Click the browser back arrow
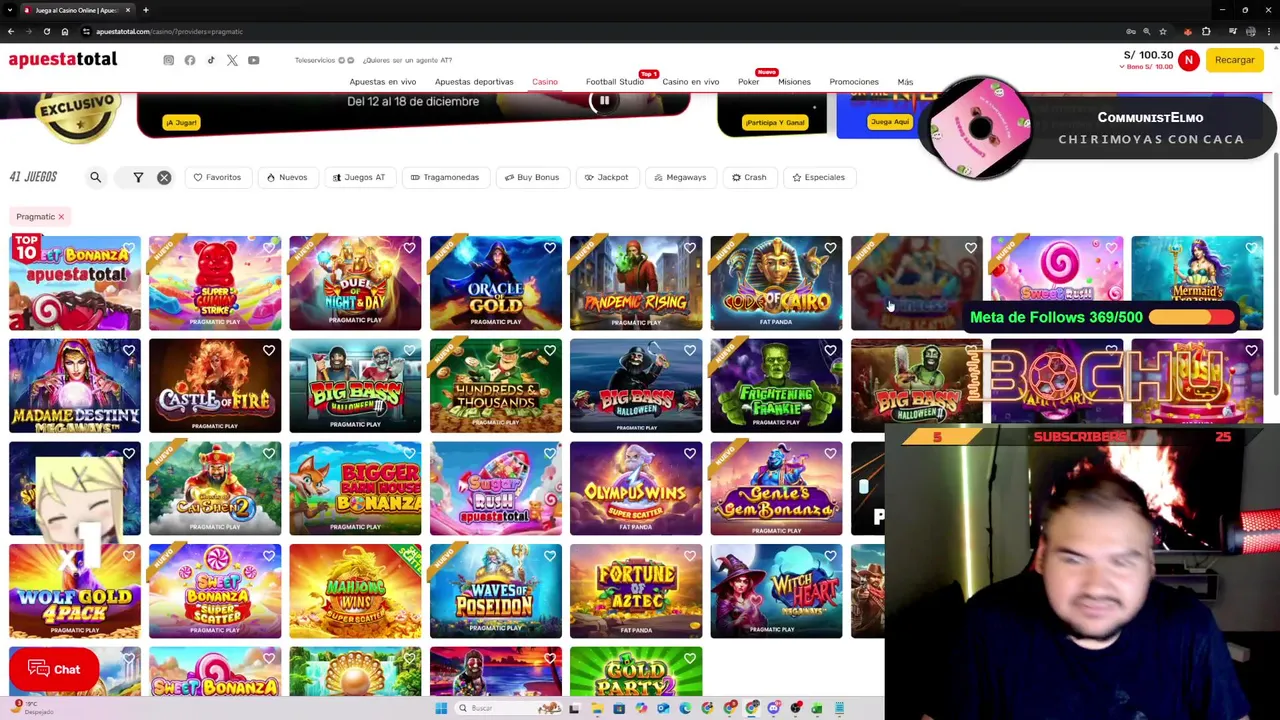 11,31
